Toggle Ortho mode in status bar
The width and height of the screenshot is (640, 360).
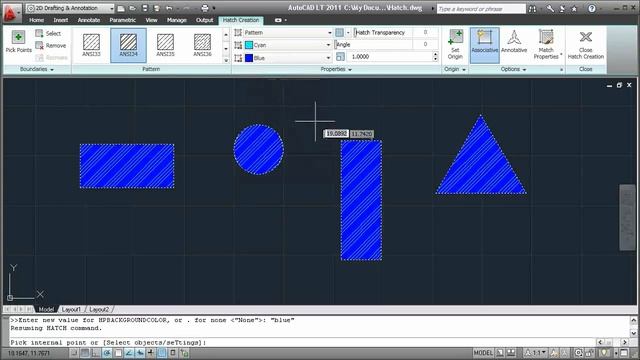[96, 353]
